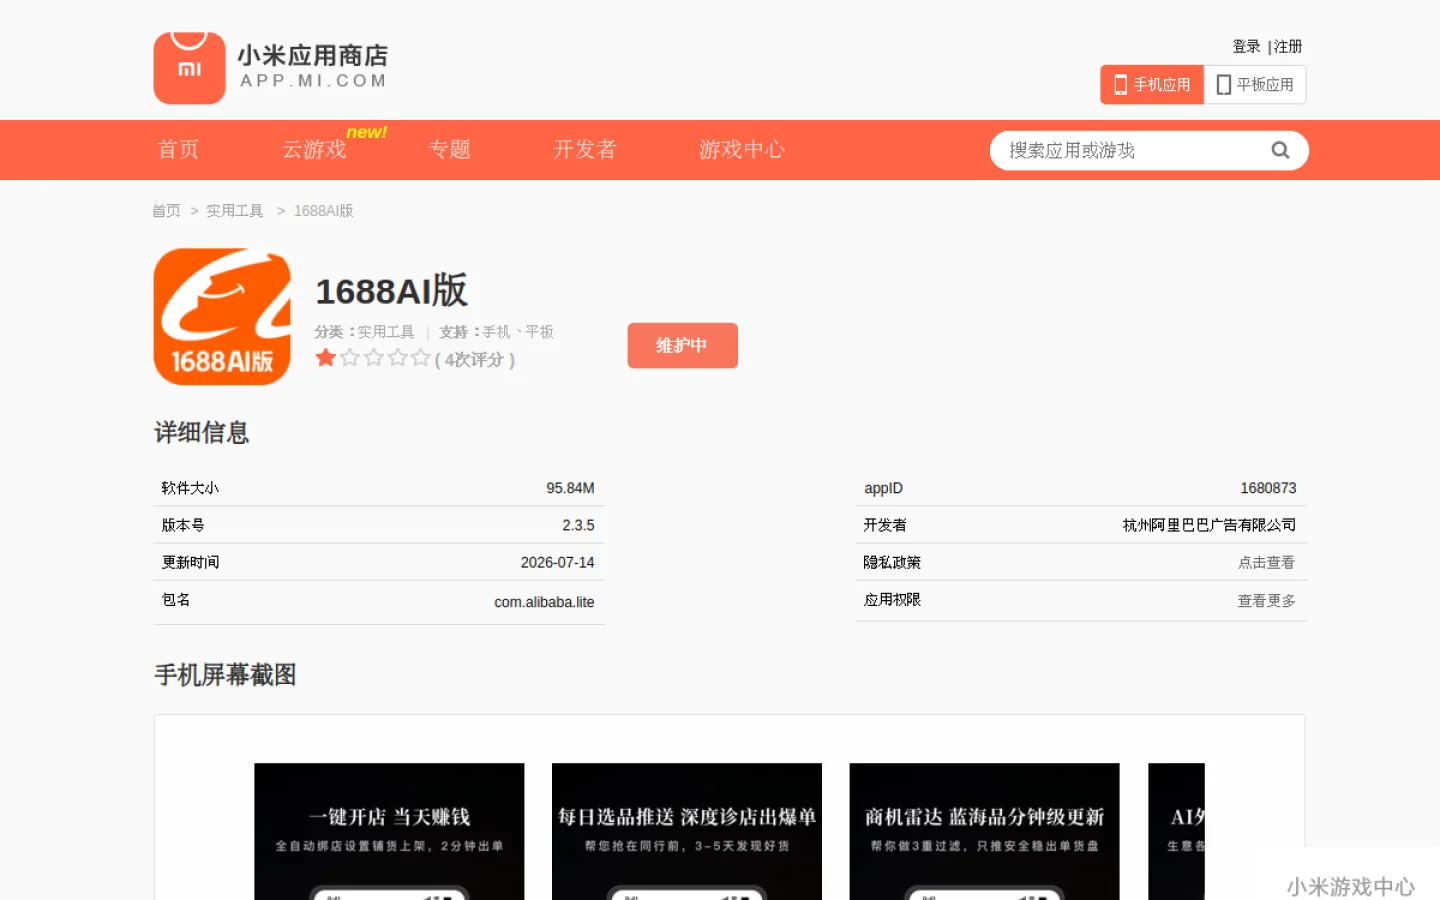This screenshot has width=1440, height=900.
Task: Click the 登录 login link
Action: [1246, 46]
